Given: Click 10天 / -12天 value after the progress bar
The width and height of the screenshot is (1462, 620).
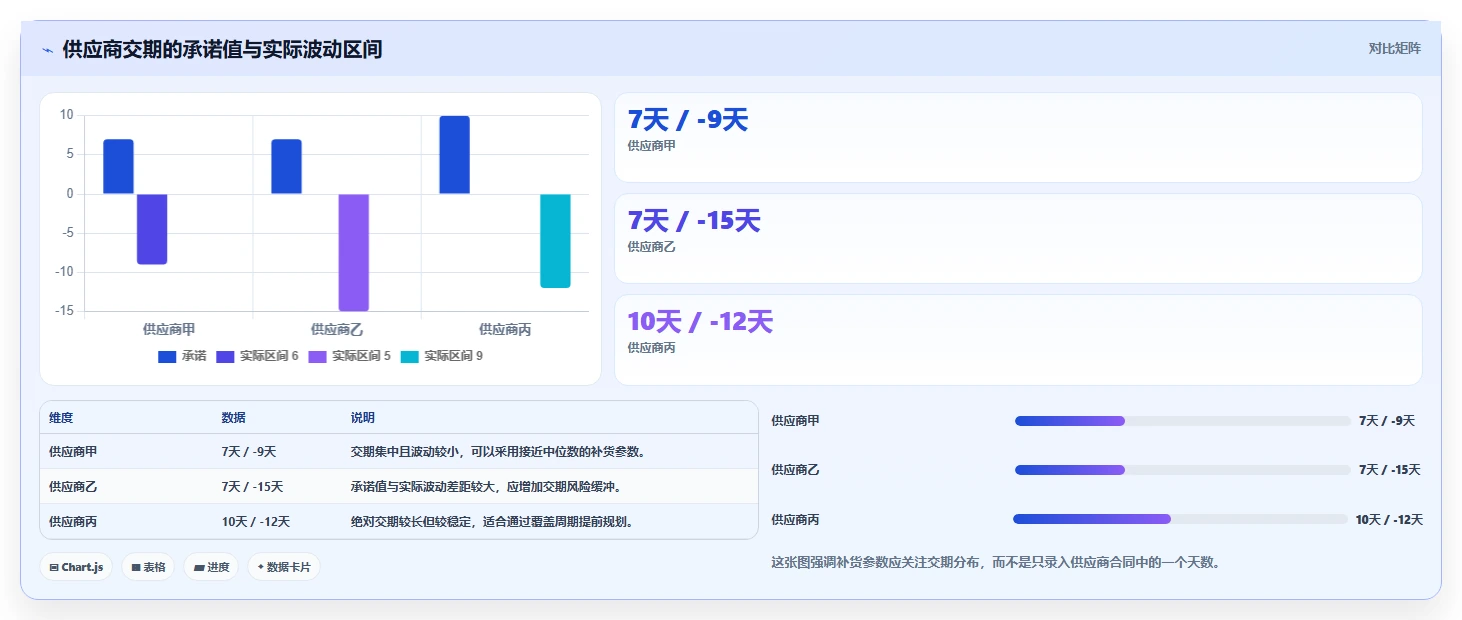Looking at the screenshot, I should click(1389, 520).
